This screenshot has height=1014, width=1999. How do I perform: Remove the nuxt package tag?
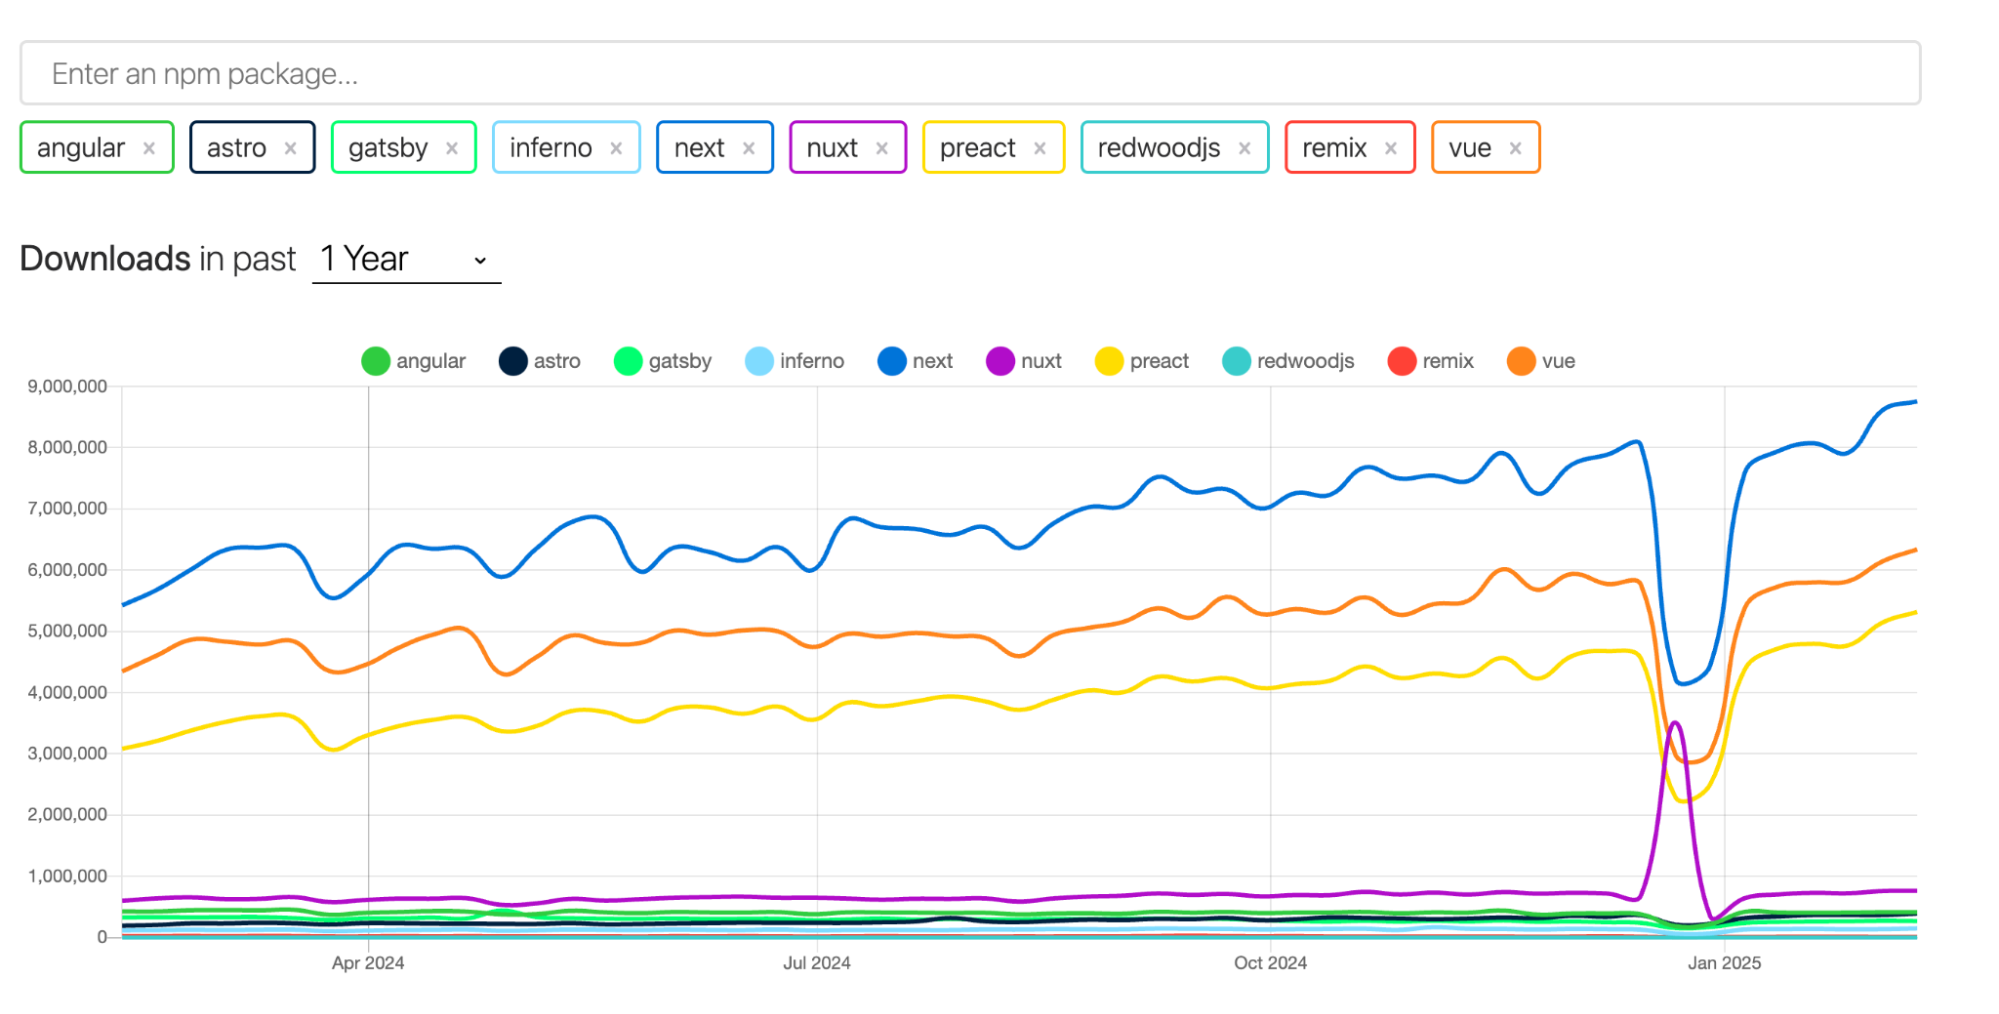(x=881, y=147)
